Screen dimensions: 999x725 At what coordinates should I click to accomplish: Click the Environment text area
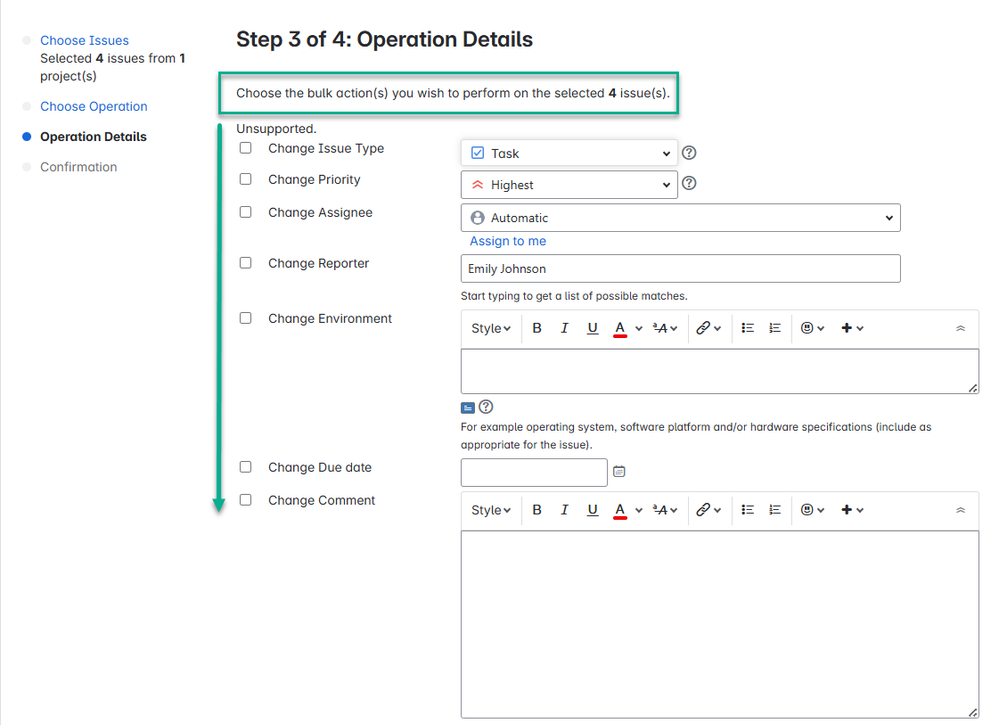[x=720, y=371]
